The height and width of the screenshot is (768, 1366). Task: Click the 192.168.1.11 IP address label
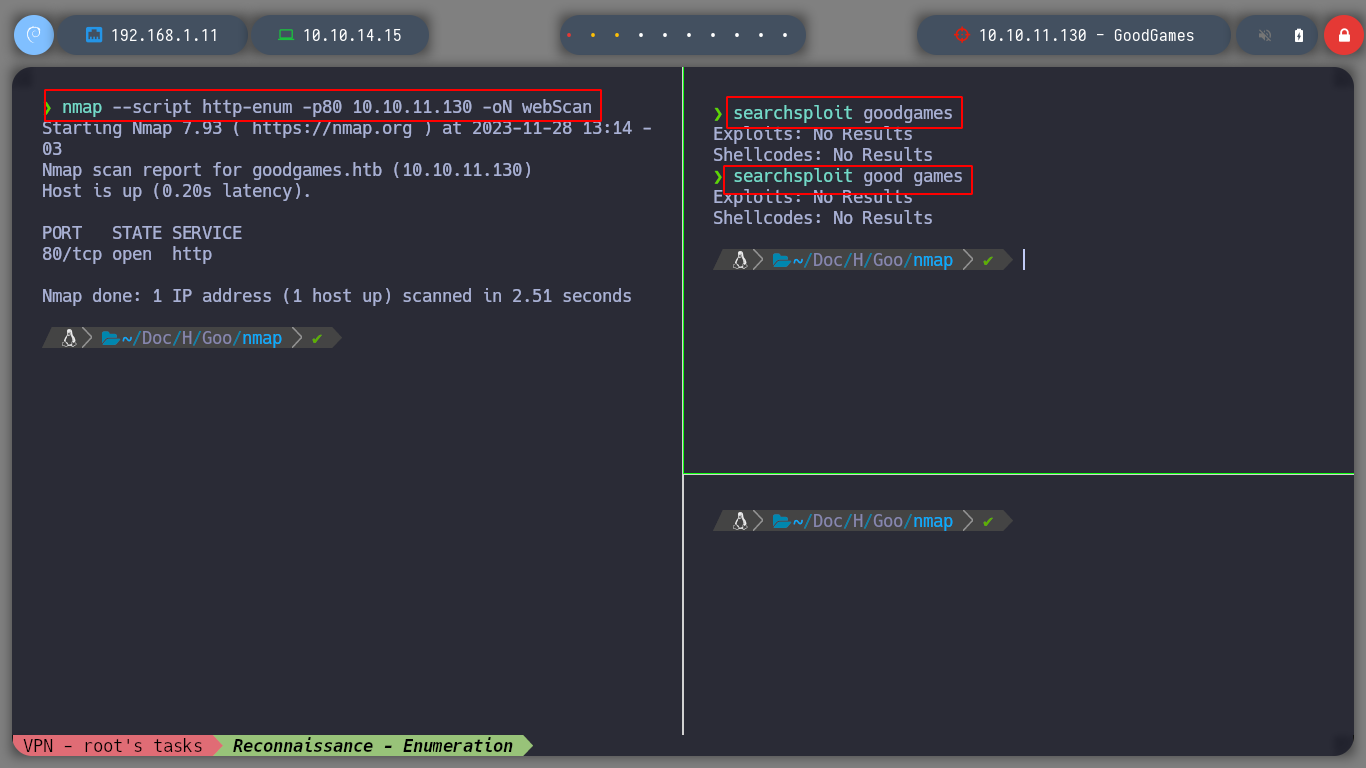[164, 35]
